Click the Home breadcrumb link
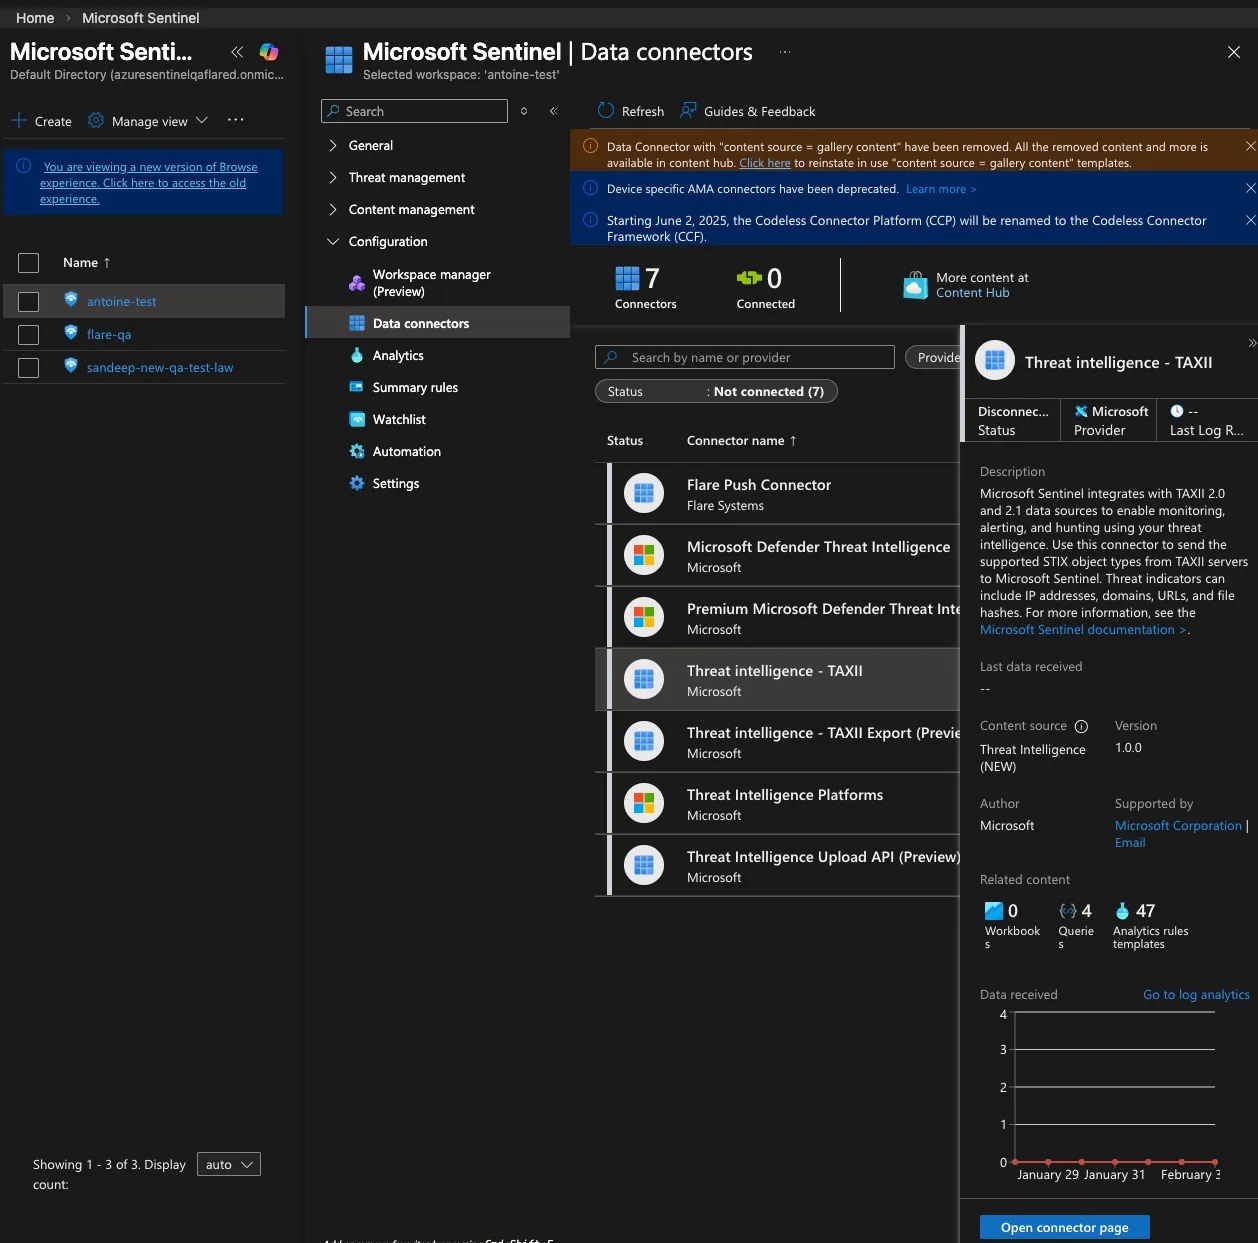Viewport: 1258px width, 1243px height. point(35,18)
